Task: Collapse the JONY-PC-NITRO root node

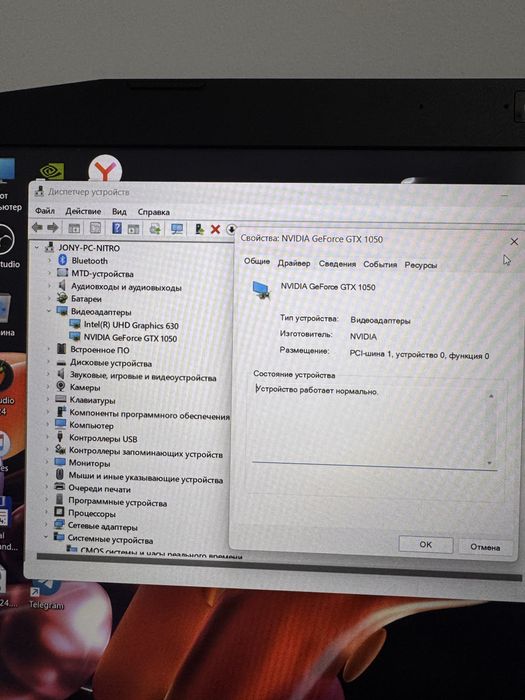Action: (x=38, y=248)
